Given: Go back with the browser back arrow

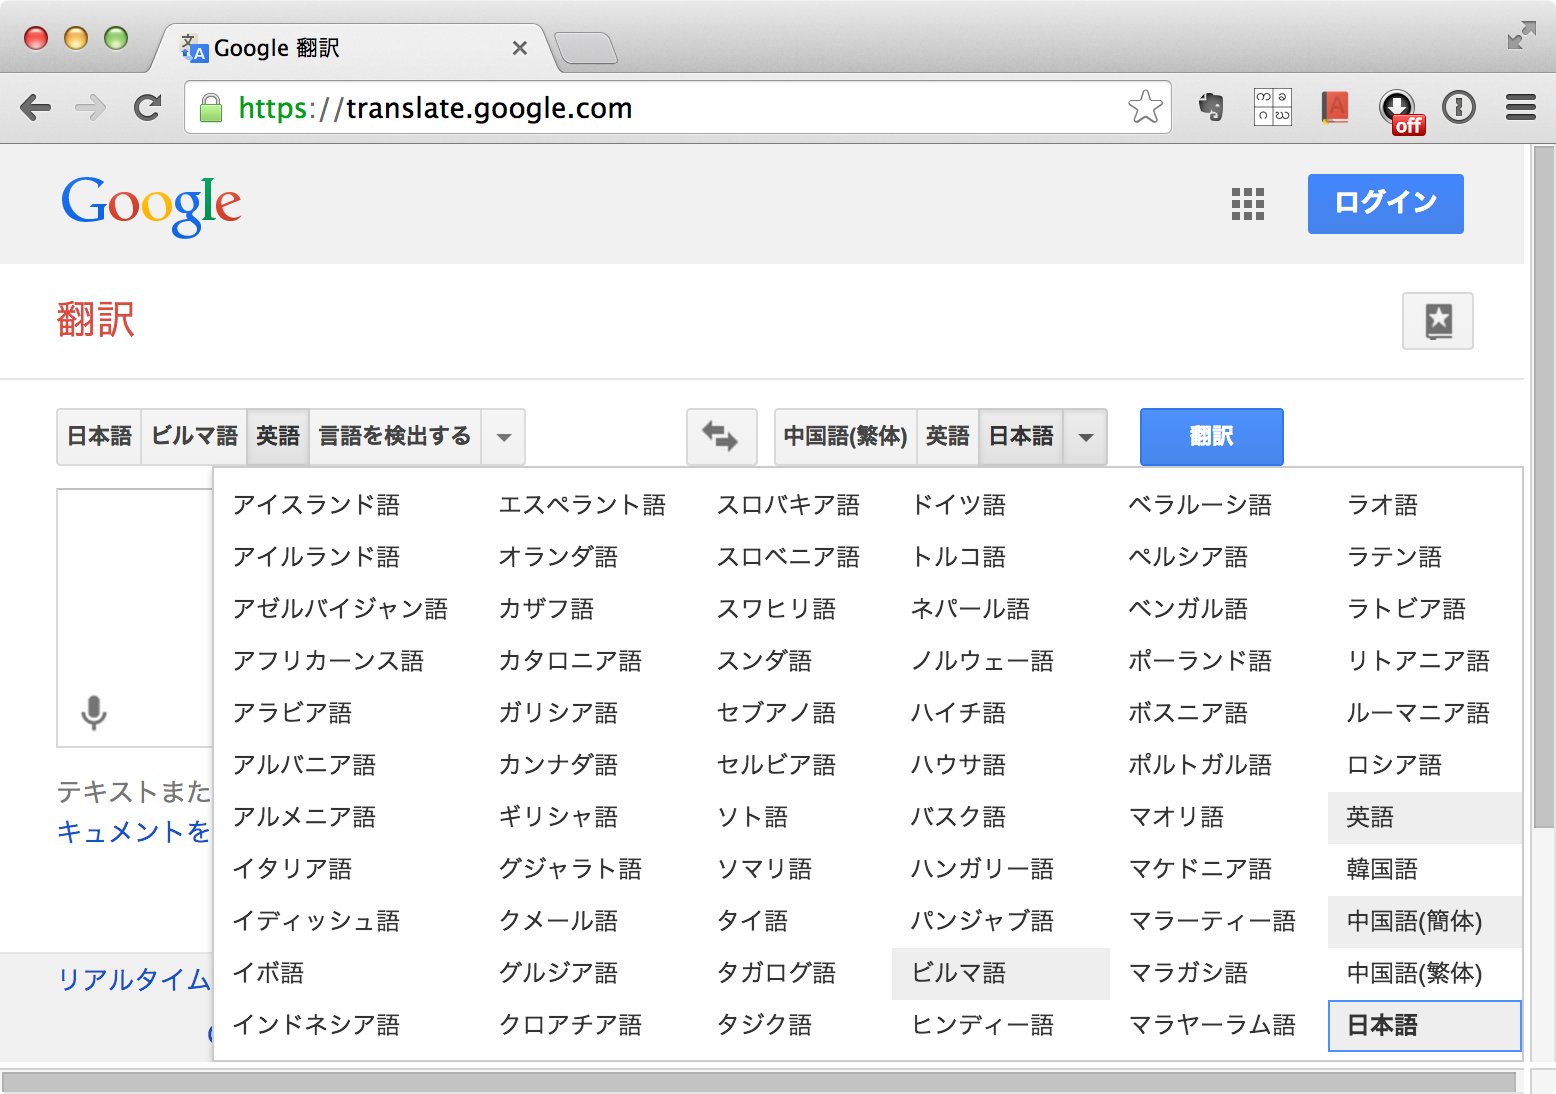Looking at the screenshot, I should (x=35, y=107).
